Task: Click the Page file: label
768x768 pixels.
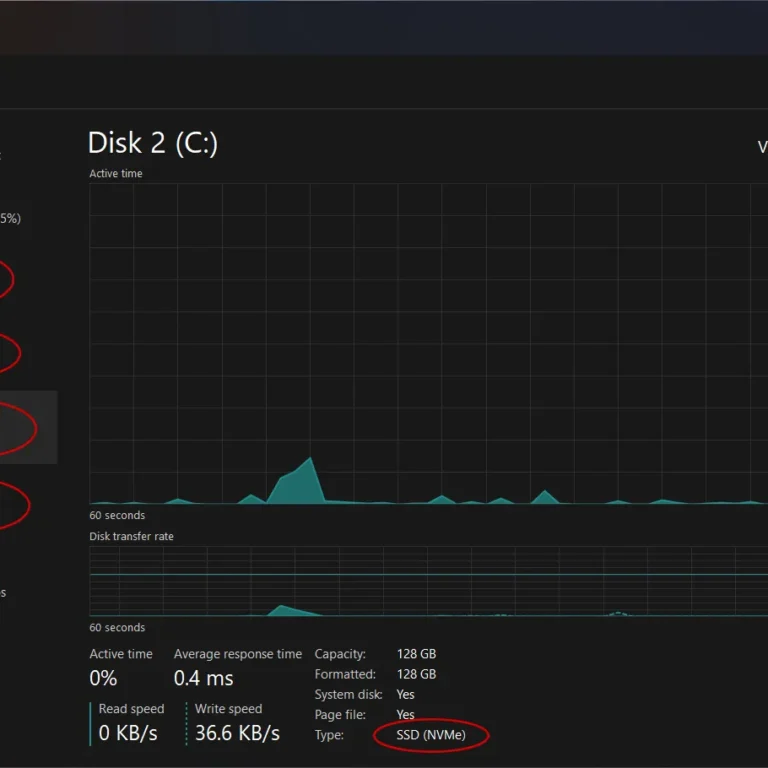Action: [x=340, y=715]
